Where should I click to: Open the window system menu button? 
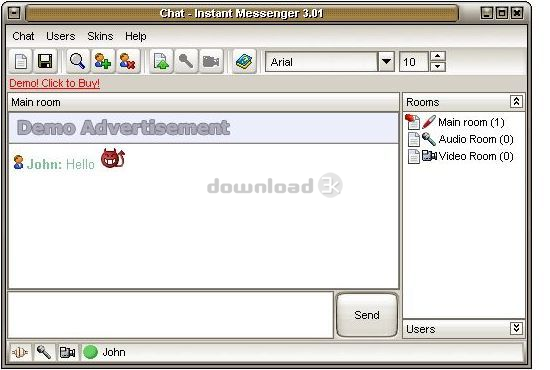point(14,13)
